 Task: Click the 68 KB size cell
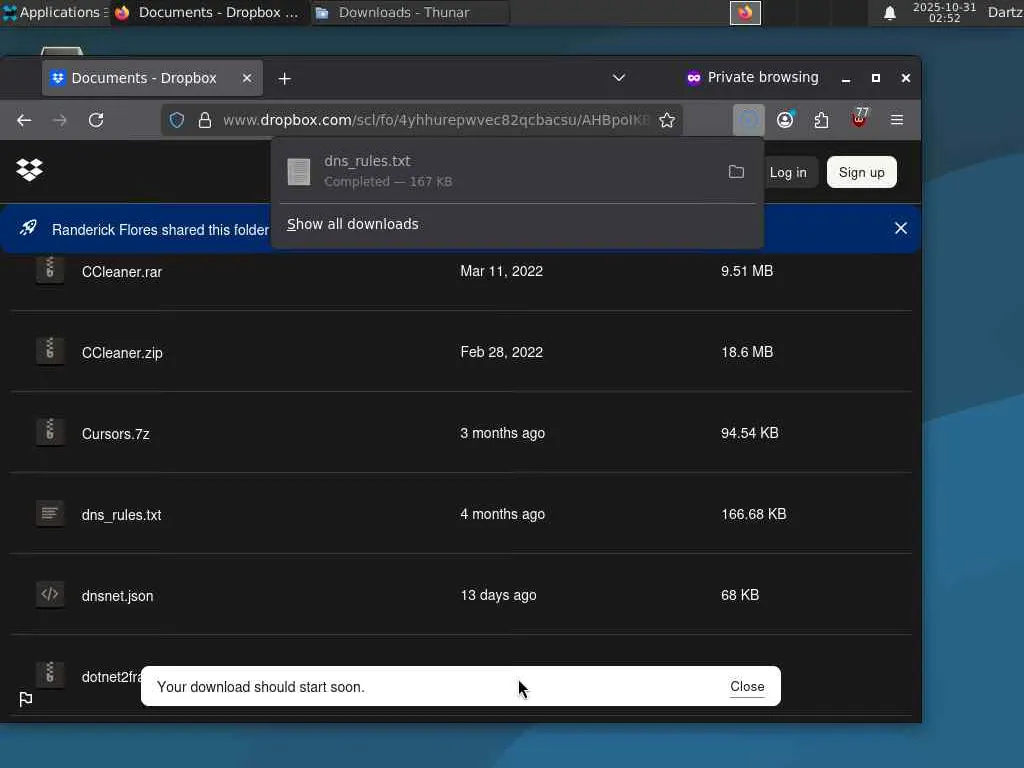point(740,595)
